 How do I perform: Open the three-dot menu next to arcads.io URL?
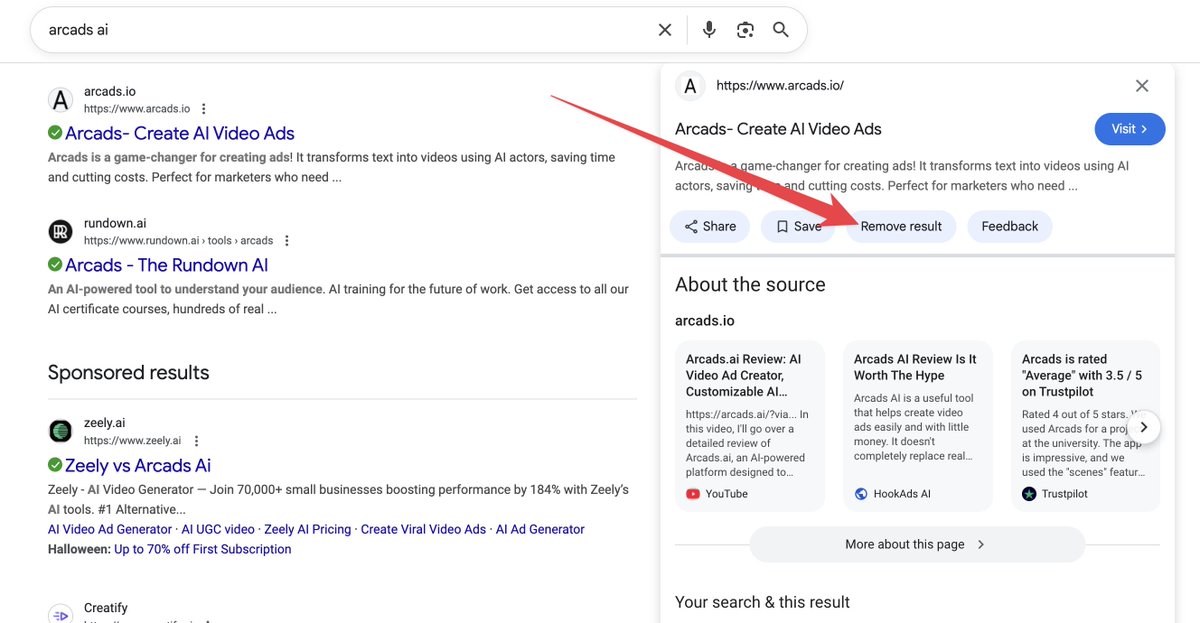tap(204, 109)
